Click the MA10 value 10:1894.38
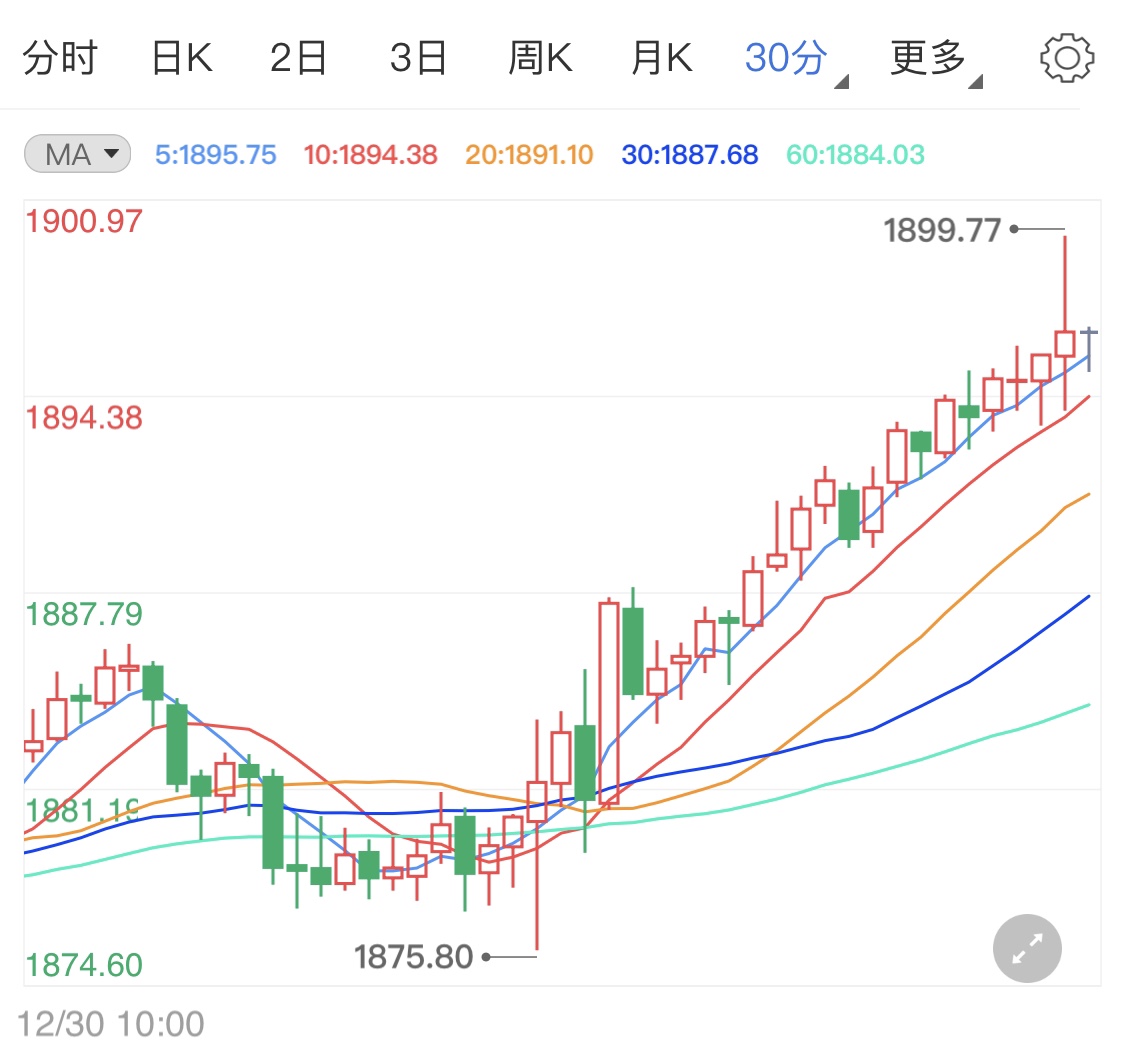This screenshot has width=1125, height=1063. (370, 155)
